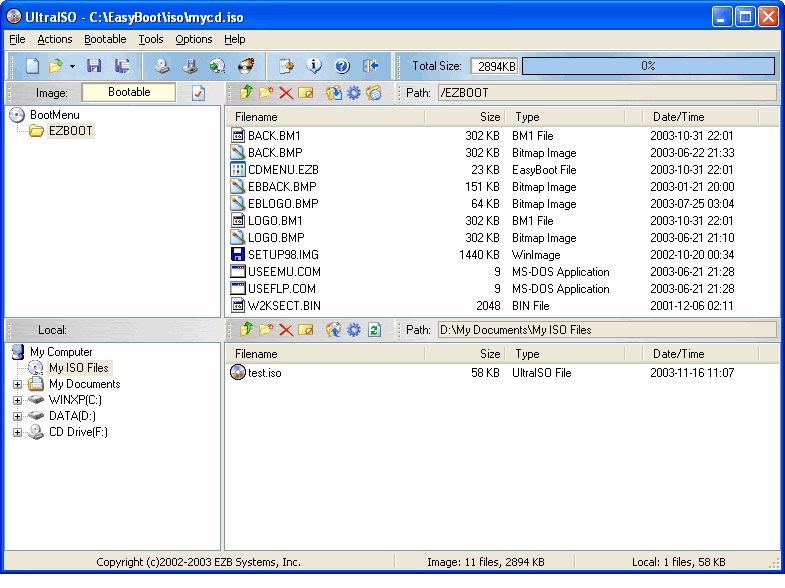785x588 pixels.
Task: Click the Make CD Image drive icon
Action: coord(162,66)
